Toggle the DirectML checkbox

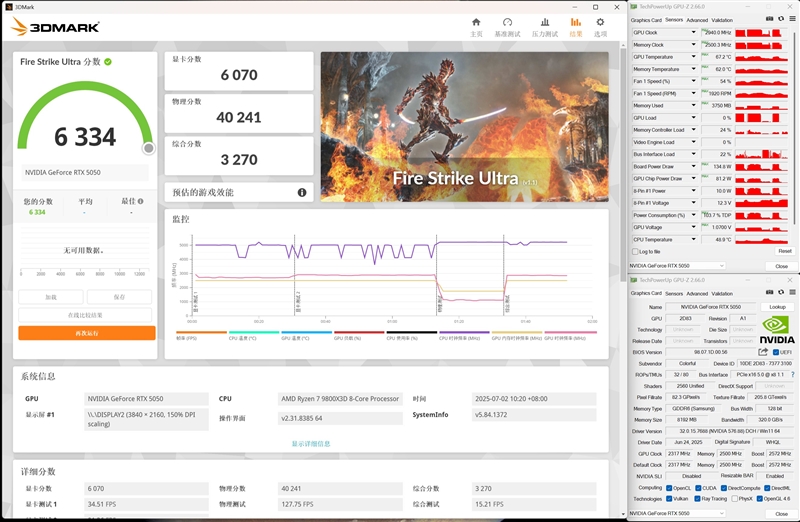[x=767, y=488]
